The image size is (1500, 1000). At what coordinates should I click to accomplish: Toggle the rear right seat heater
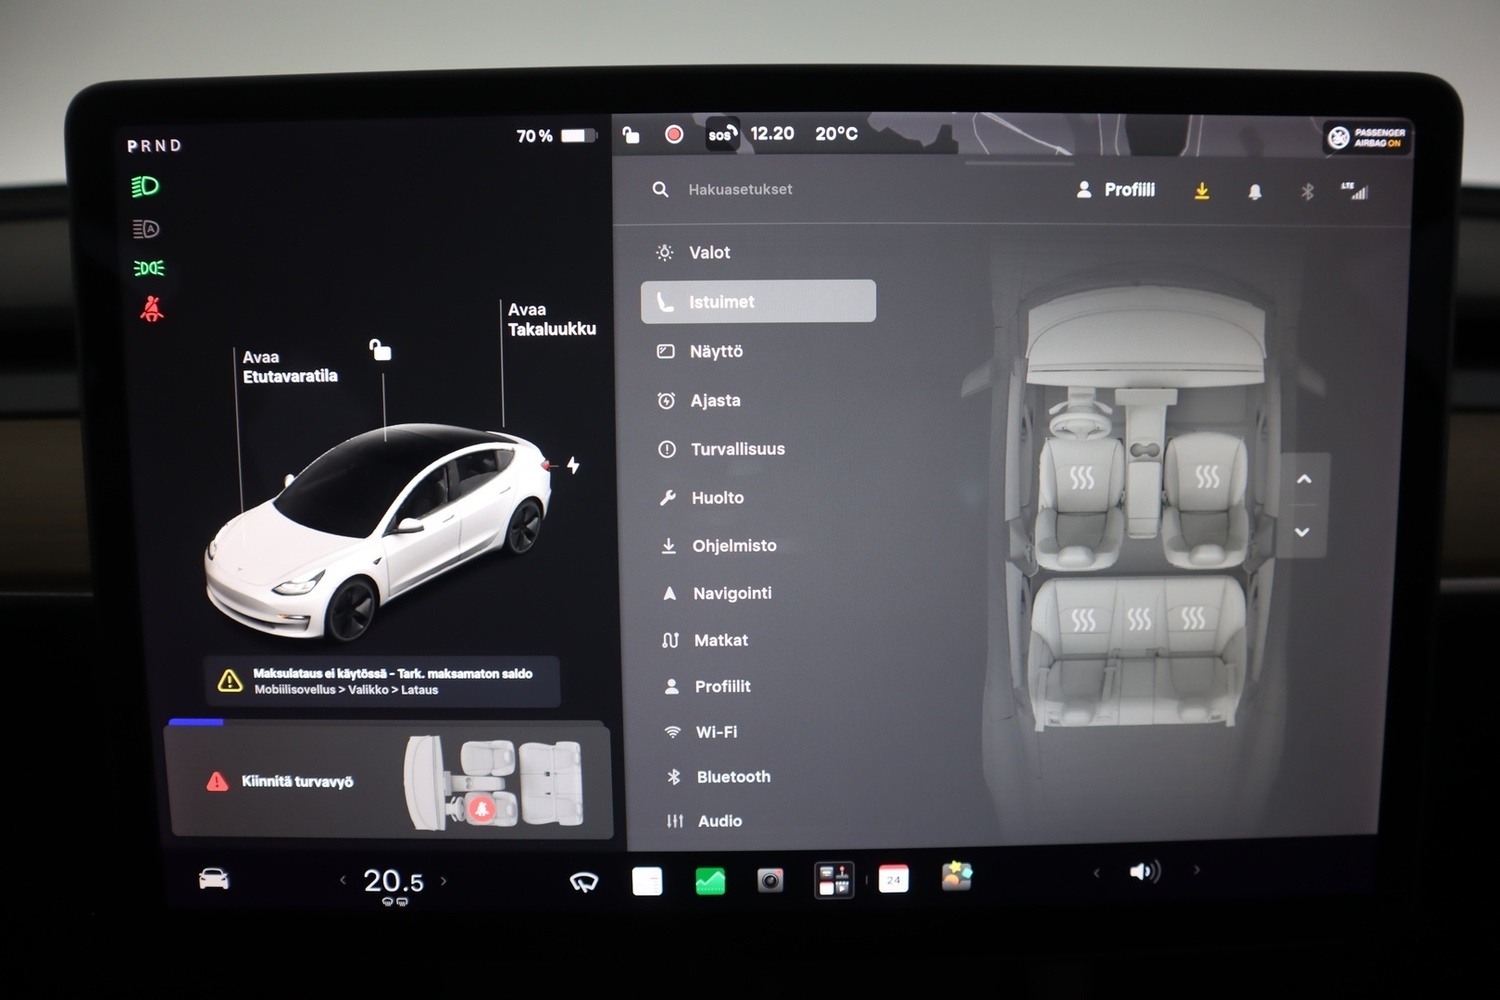(x=1193, y=619)
